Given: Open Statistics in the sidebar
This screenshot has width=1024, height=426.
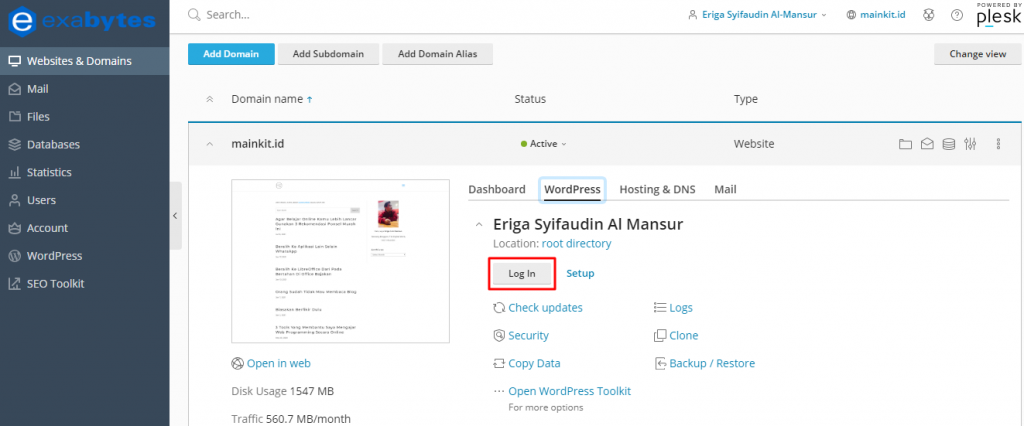Looking at the screenshot, I should coord(84,172).
